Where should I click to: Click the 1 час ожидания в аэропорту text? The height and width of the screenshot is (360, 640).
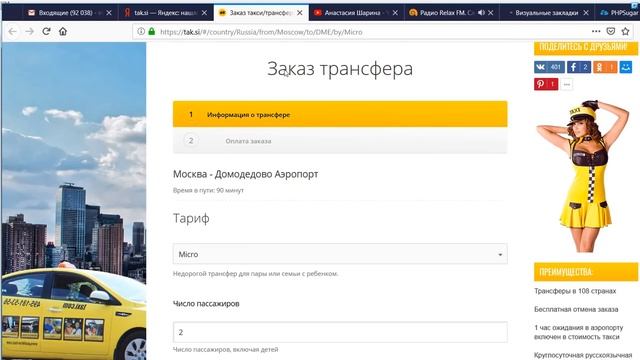coord(578,332)
